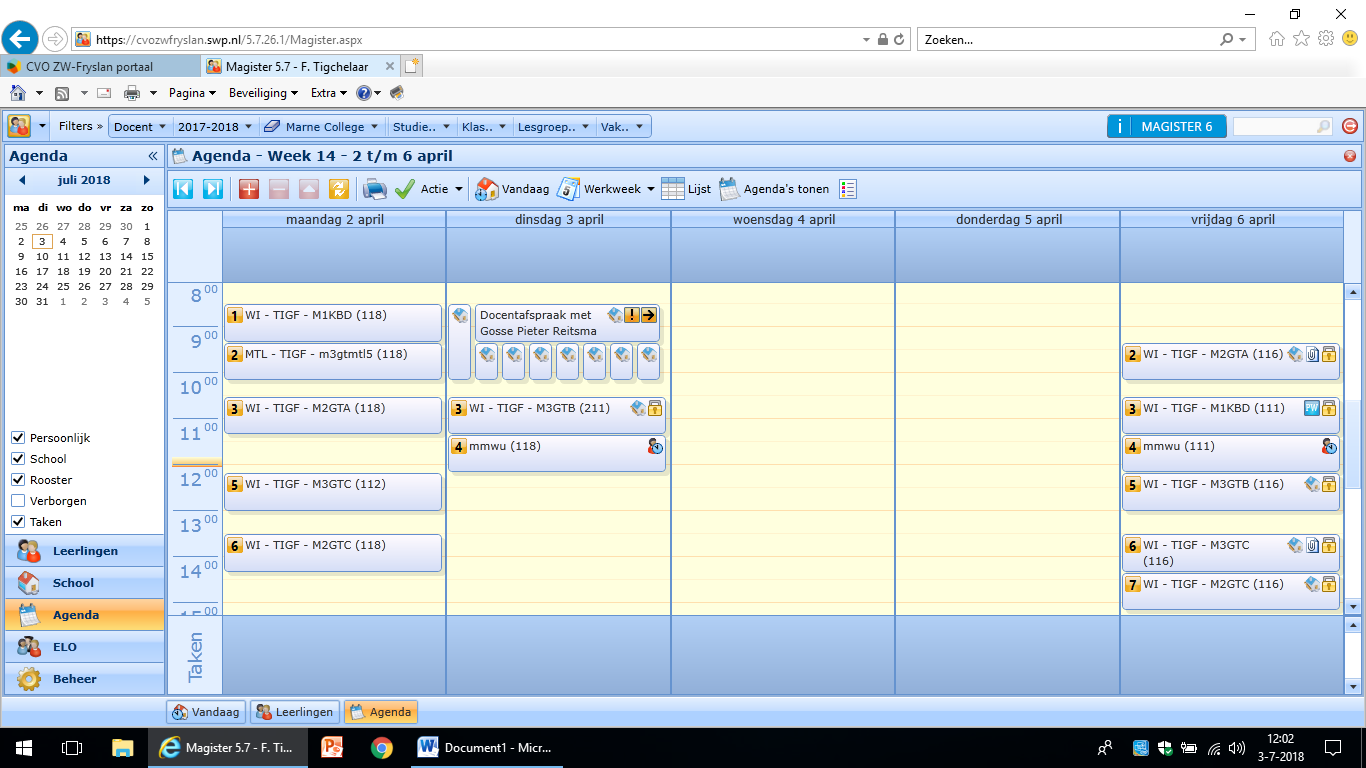Open the MAGISTER 6 button

click(1166, 127)
